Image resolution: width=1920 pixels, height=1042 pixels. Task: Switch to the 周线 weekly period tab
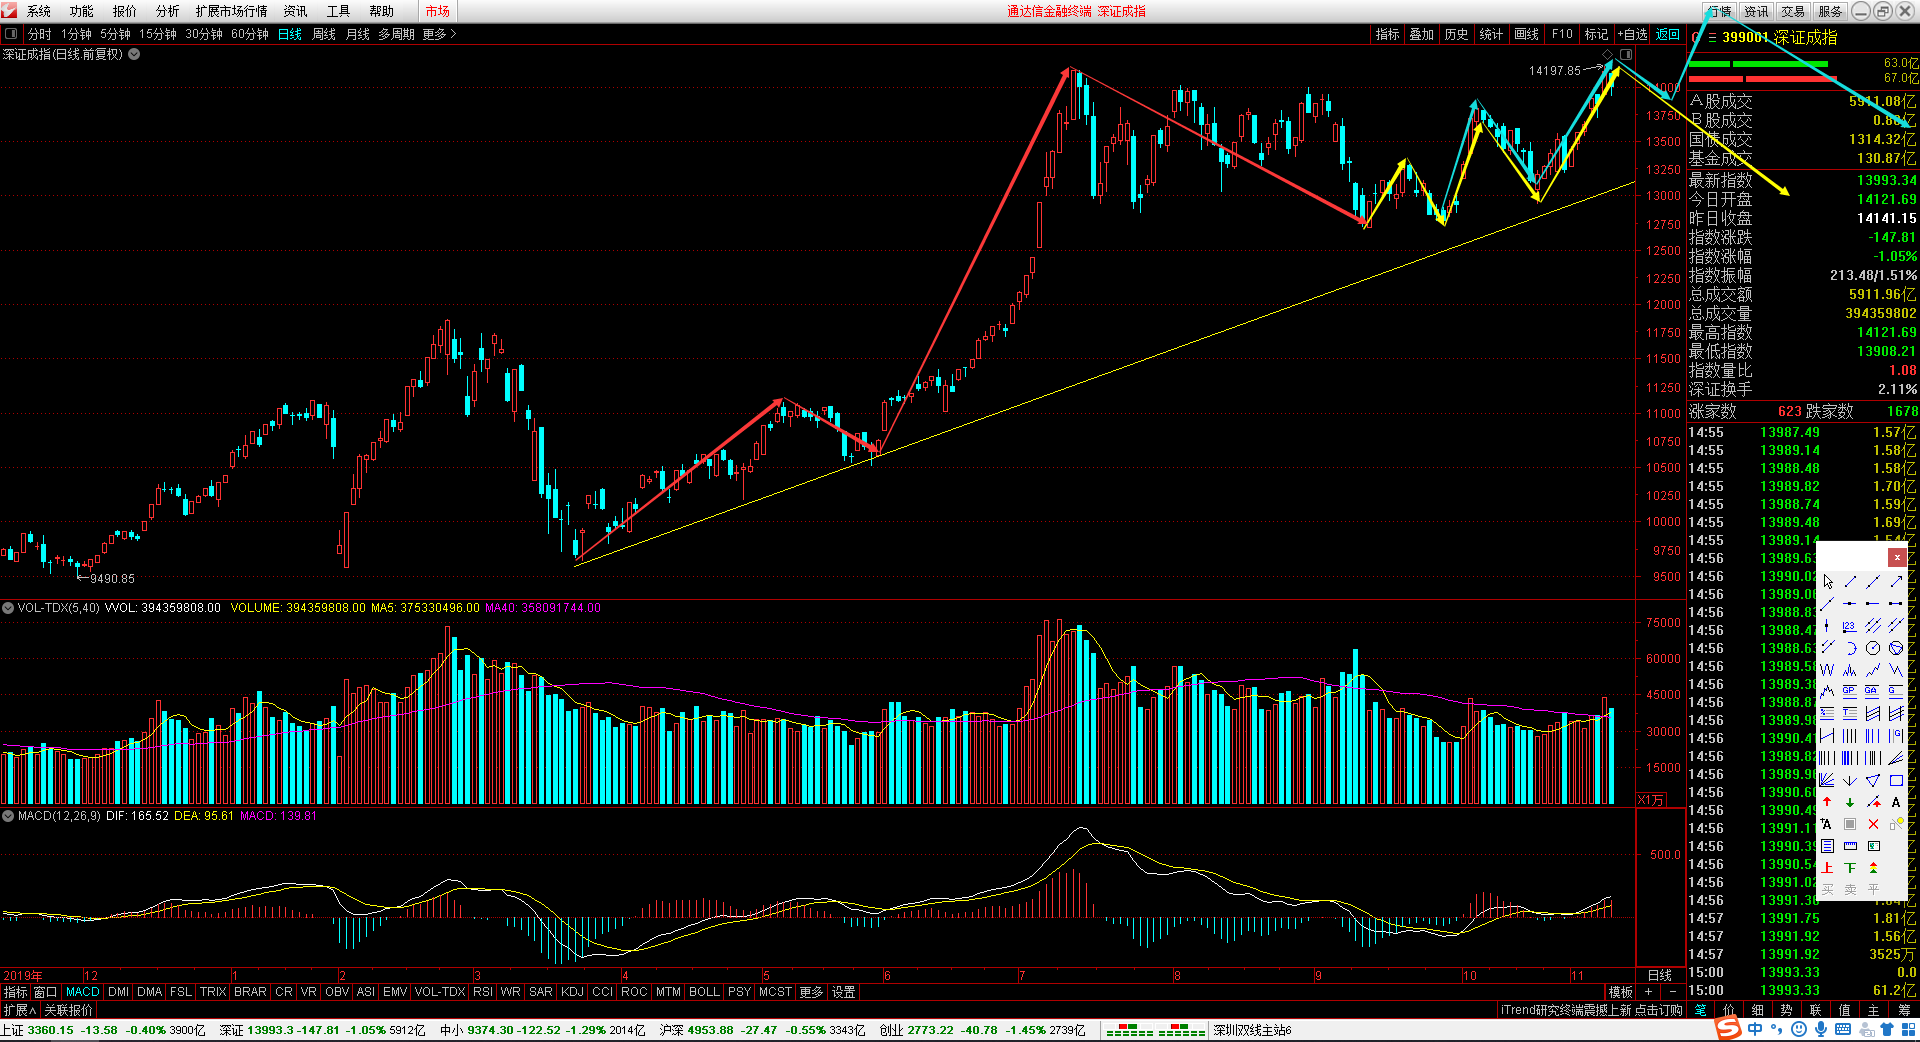pos(324,34)
